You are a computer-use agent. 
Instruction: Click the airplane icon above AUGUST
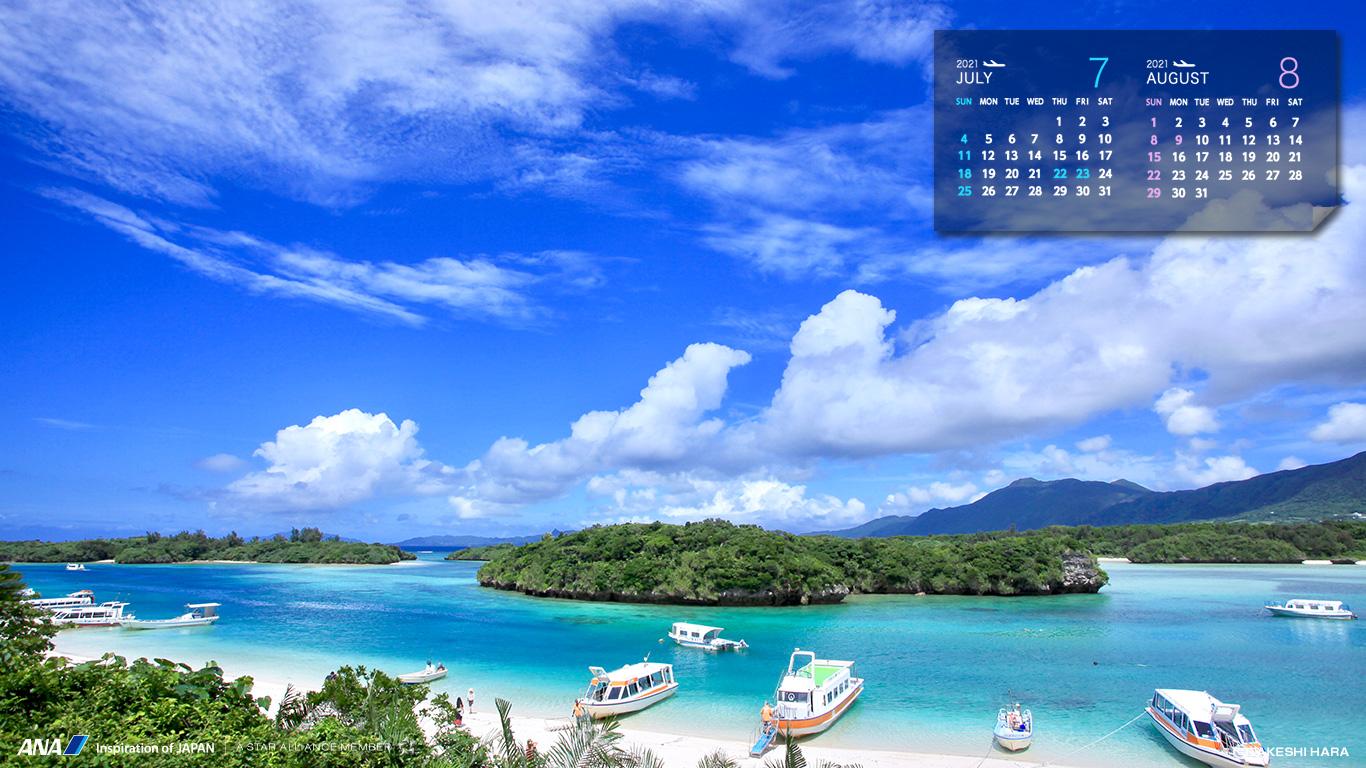pos(1183,63)
